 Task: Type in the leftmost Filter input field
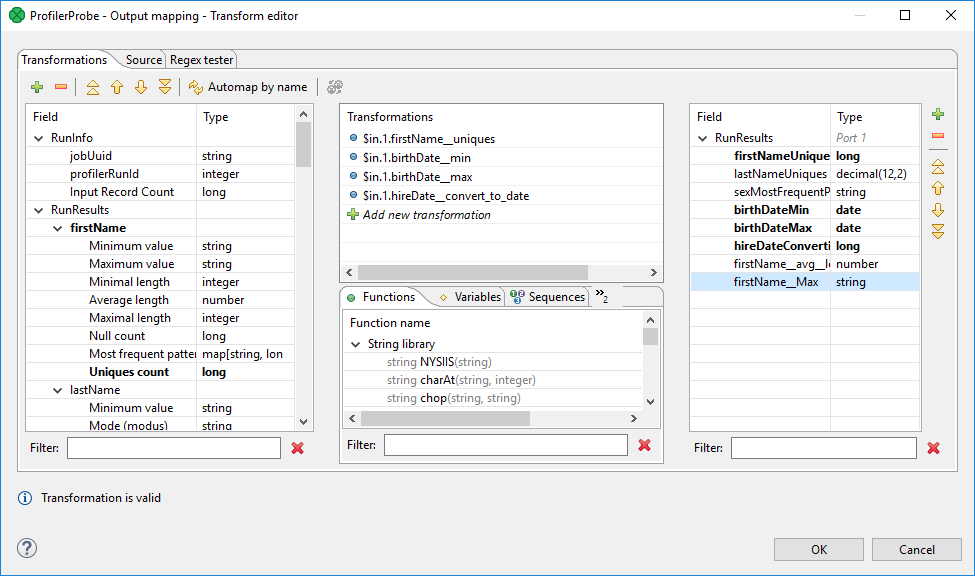click(x=172, y=447)
